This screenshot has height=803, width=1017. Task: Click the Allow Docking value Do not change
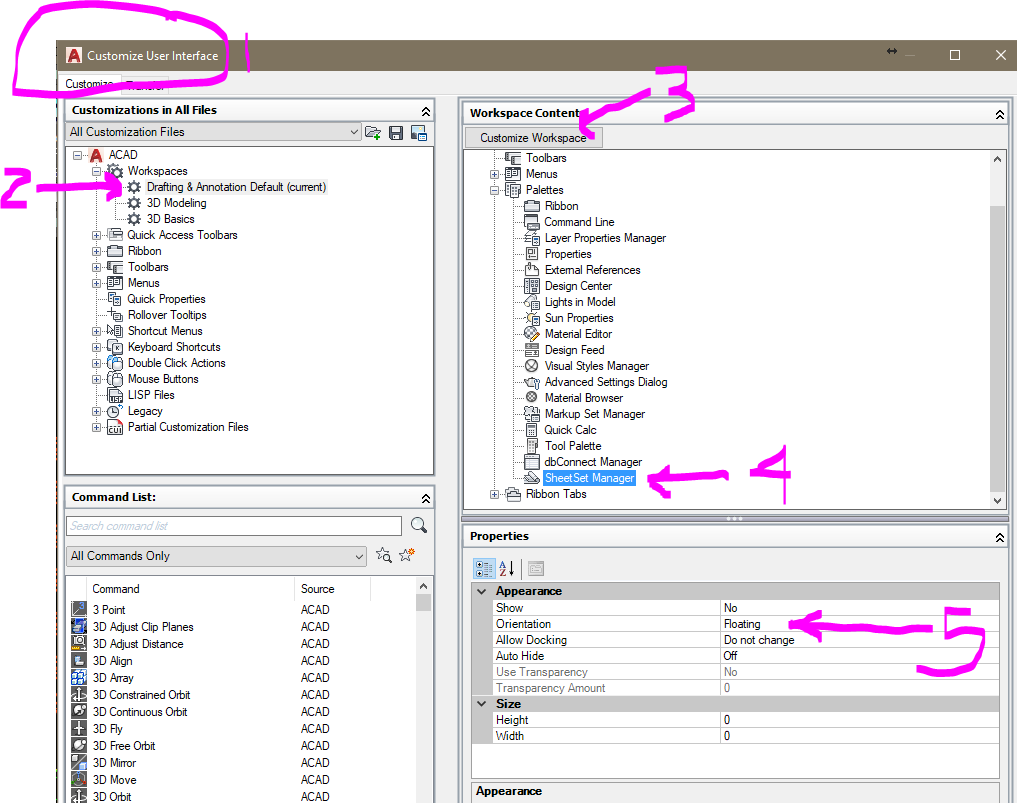point(859,640)
